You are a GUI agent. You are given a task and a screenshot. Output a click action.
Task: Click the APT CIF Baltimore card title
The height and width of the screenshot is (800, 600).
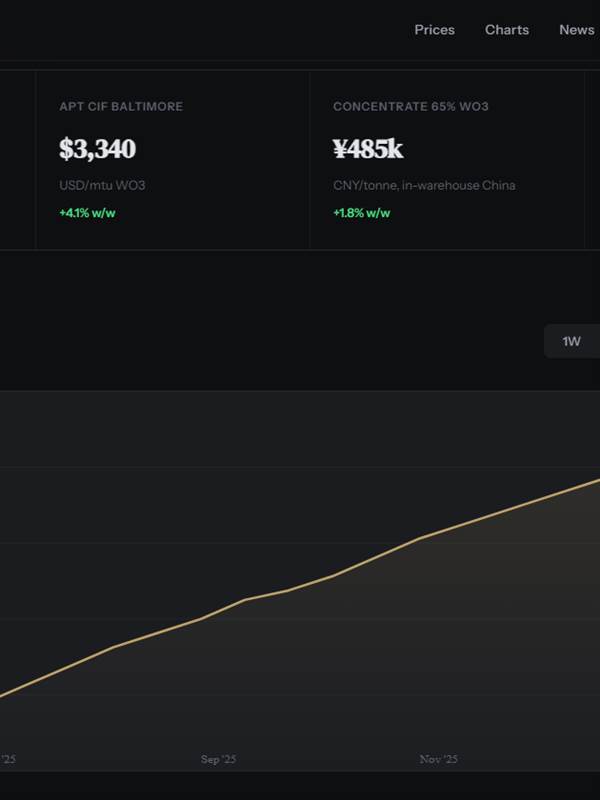click(121, 106)
